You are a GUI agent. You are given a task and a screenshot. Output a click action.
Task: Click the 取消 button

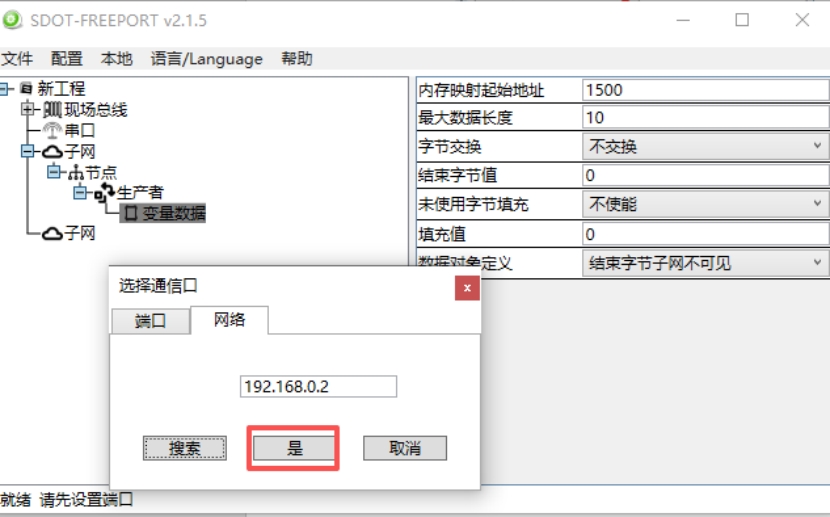pyautogui.click(x=405, y=448)
